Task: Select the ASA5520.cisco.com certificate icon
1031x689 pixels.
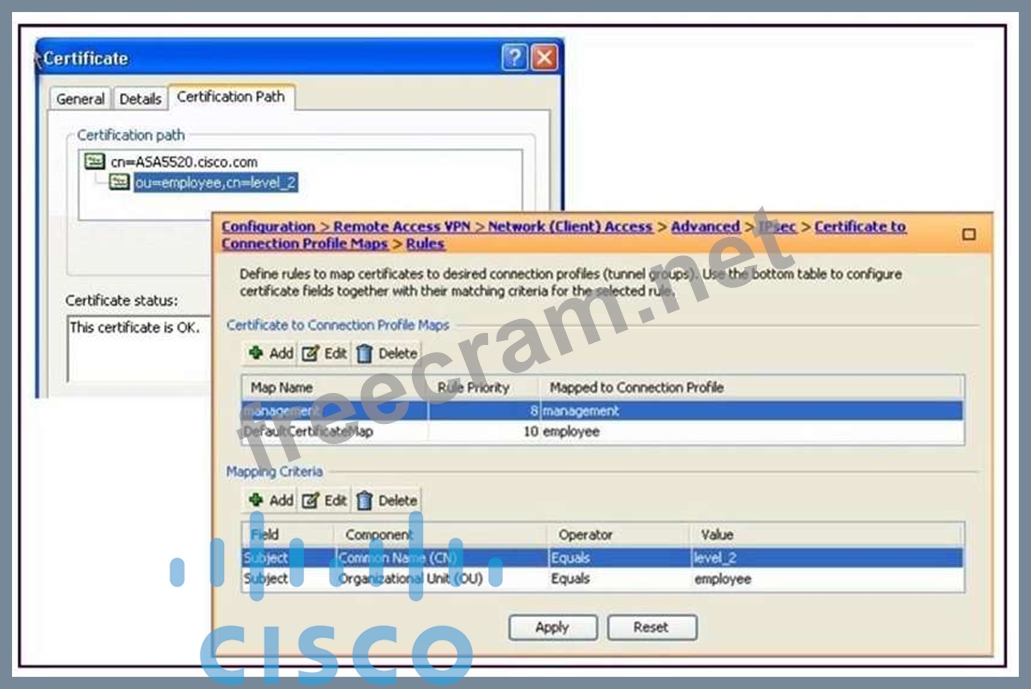Action: pos(95,161)
